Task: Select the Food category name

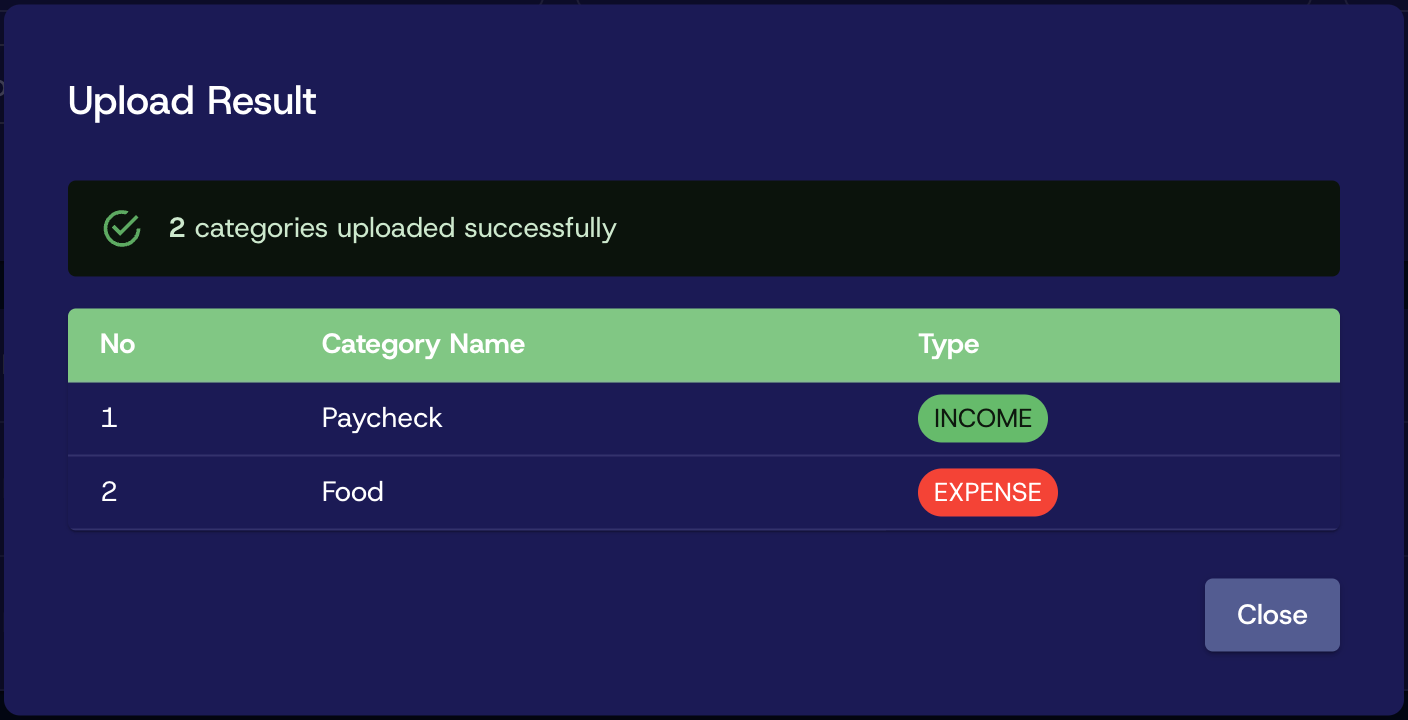Action: 353,492
